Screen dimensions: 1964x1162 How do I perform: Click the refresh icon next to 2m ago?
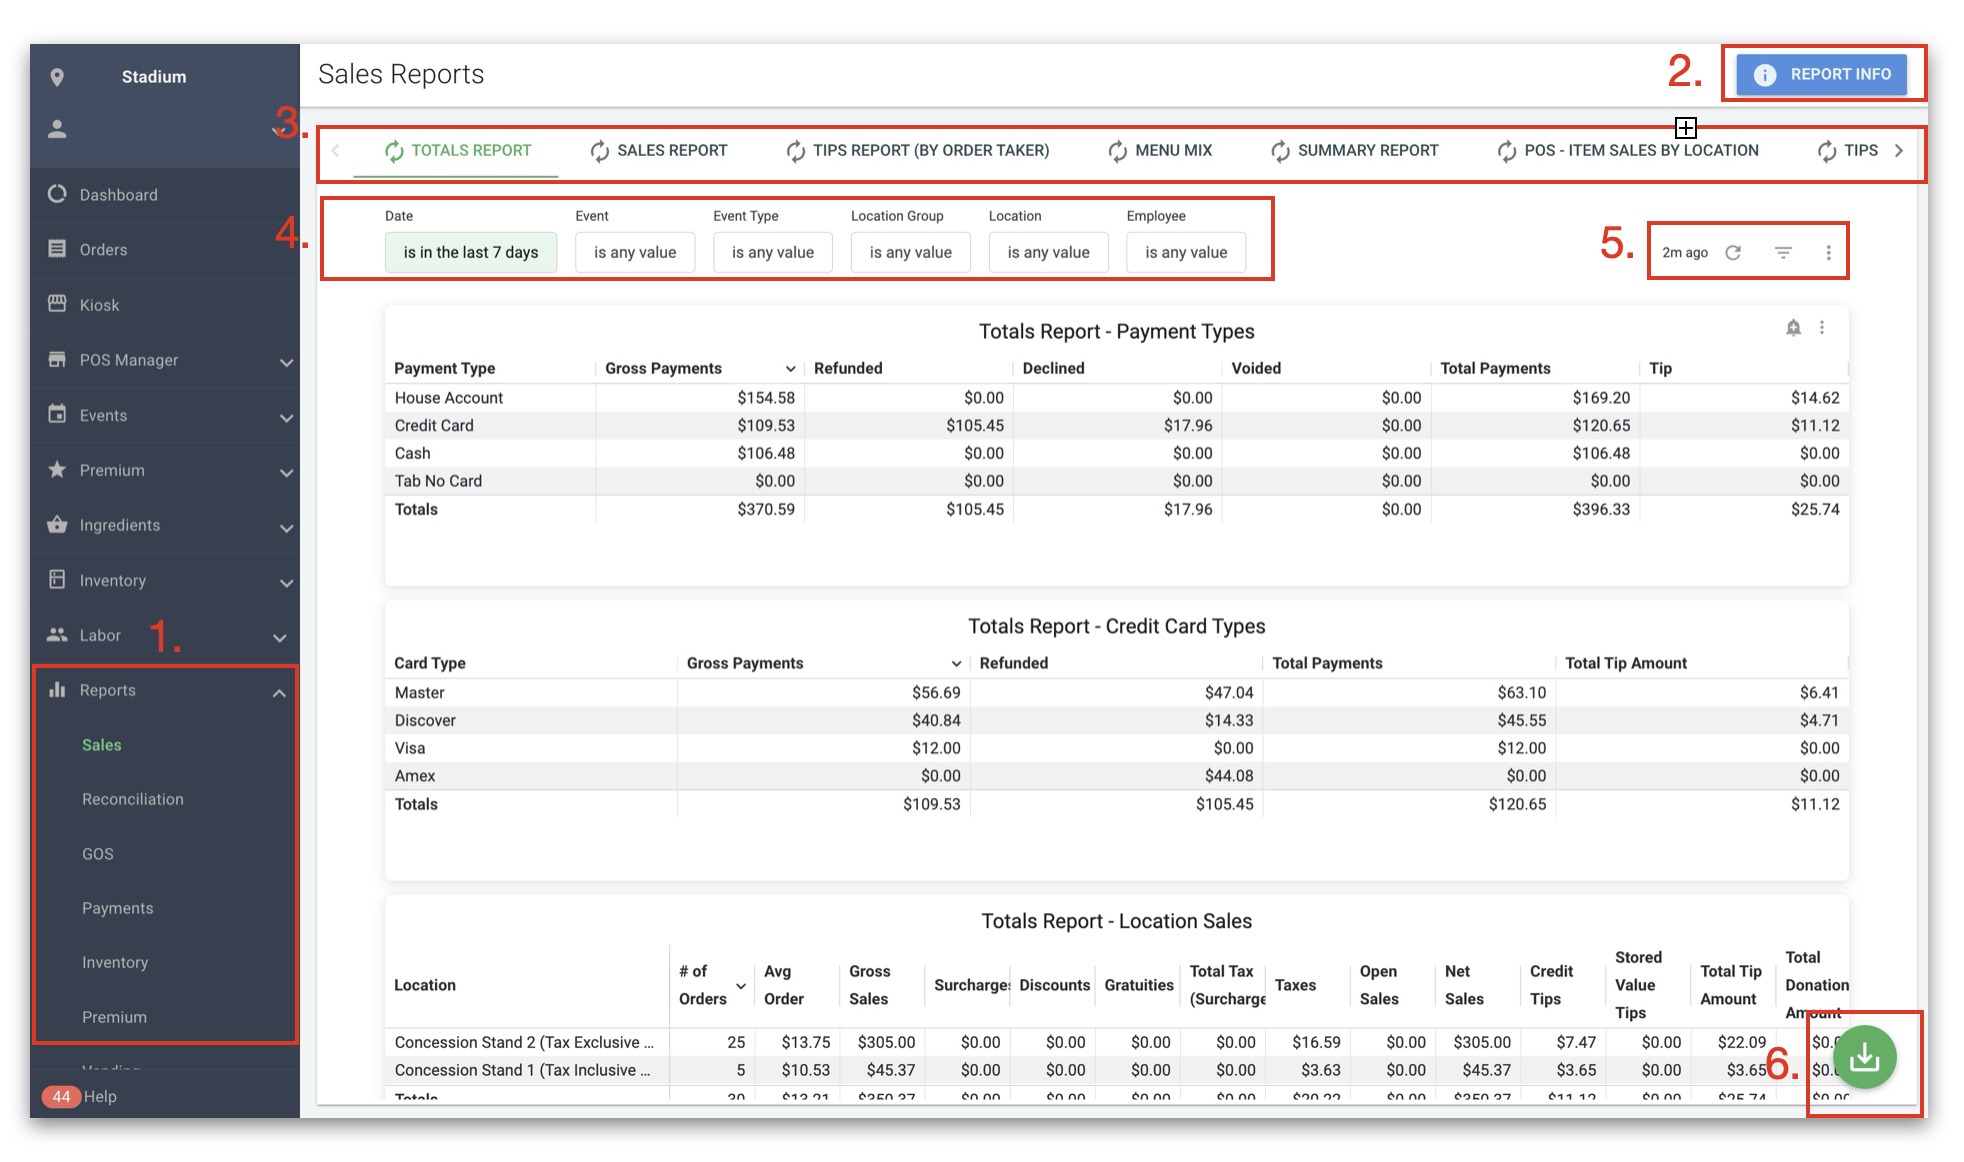coord(1733,252)
